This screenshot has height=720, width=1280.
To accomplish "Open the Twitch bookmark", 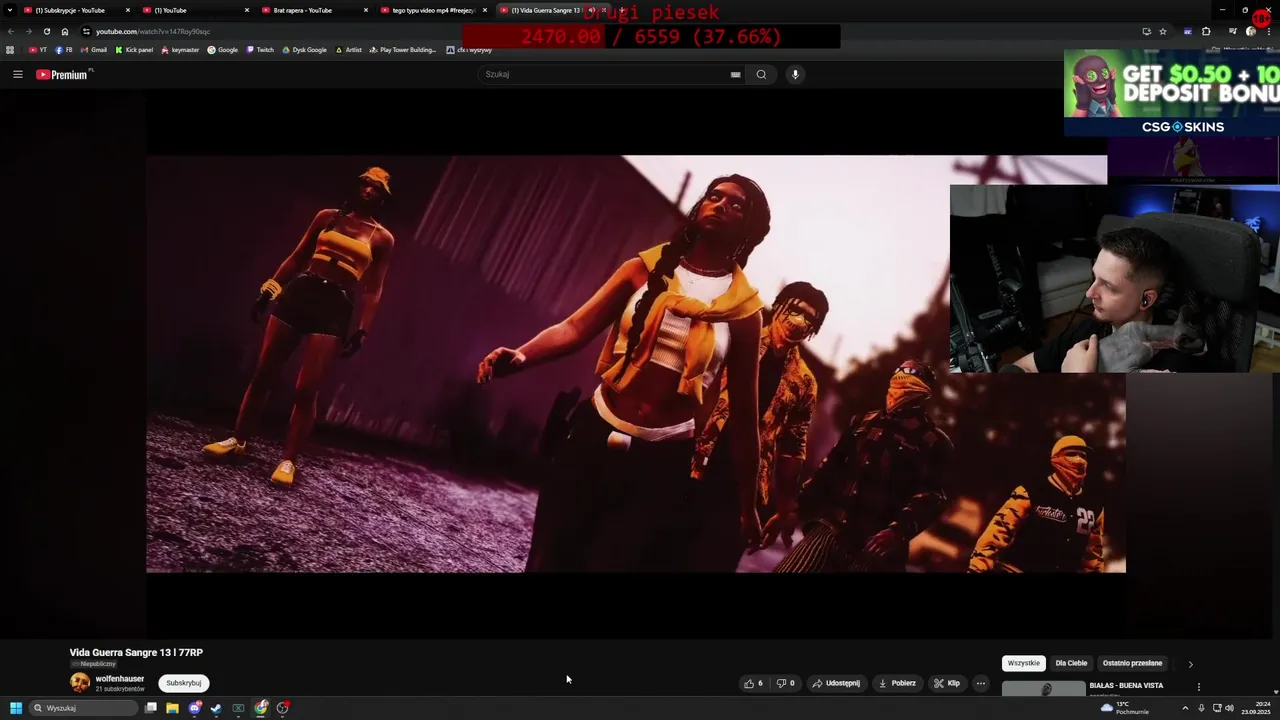I will (x=260, y=50).
